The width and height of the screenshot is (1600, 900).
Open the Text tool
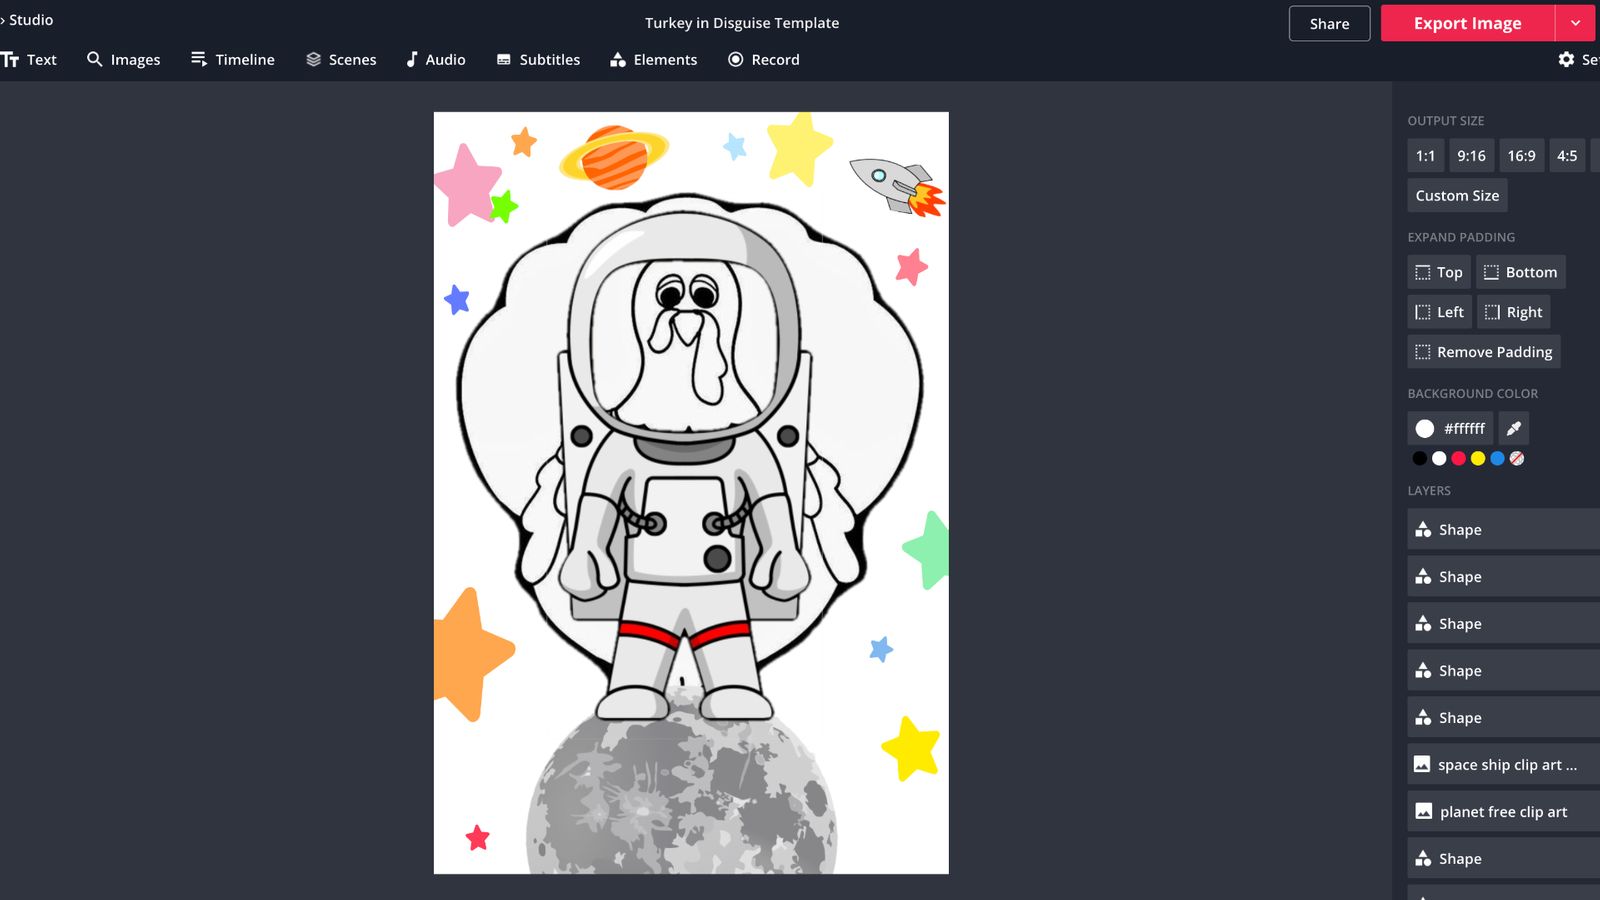pyautogui.click(x=30, y=60)
